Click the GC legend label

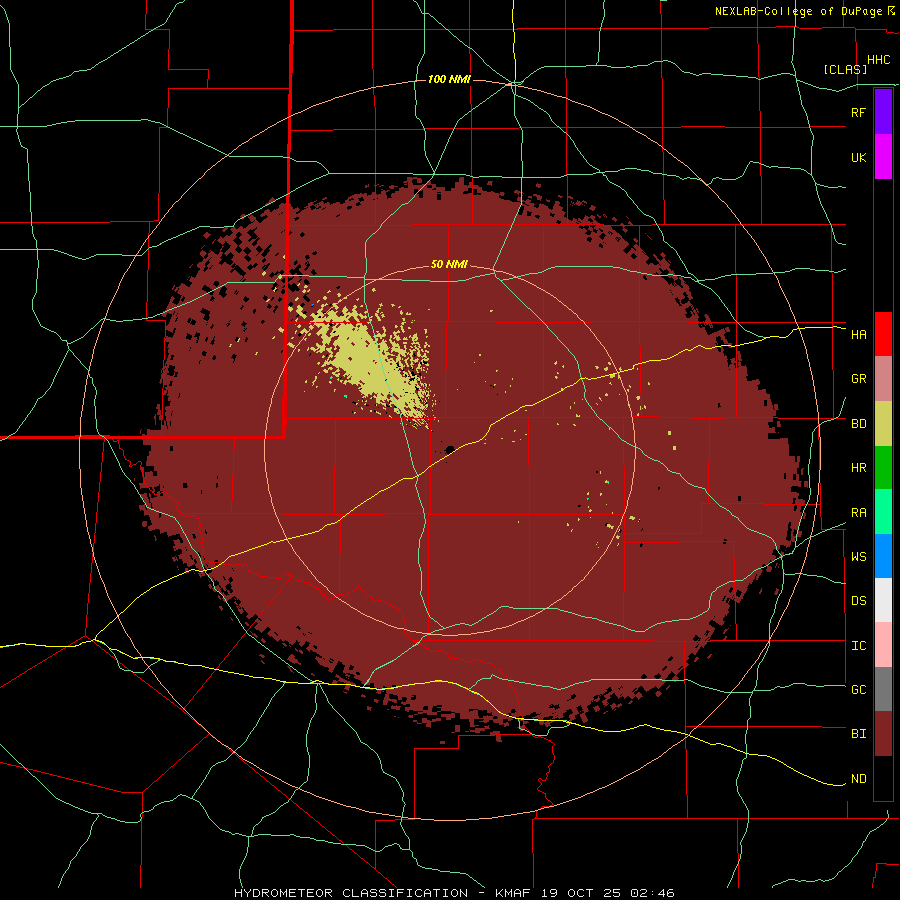pyautogui.click(x=858, y=690)
